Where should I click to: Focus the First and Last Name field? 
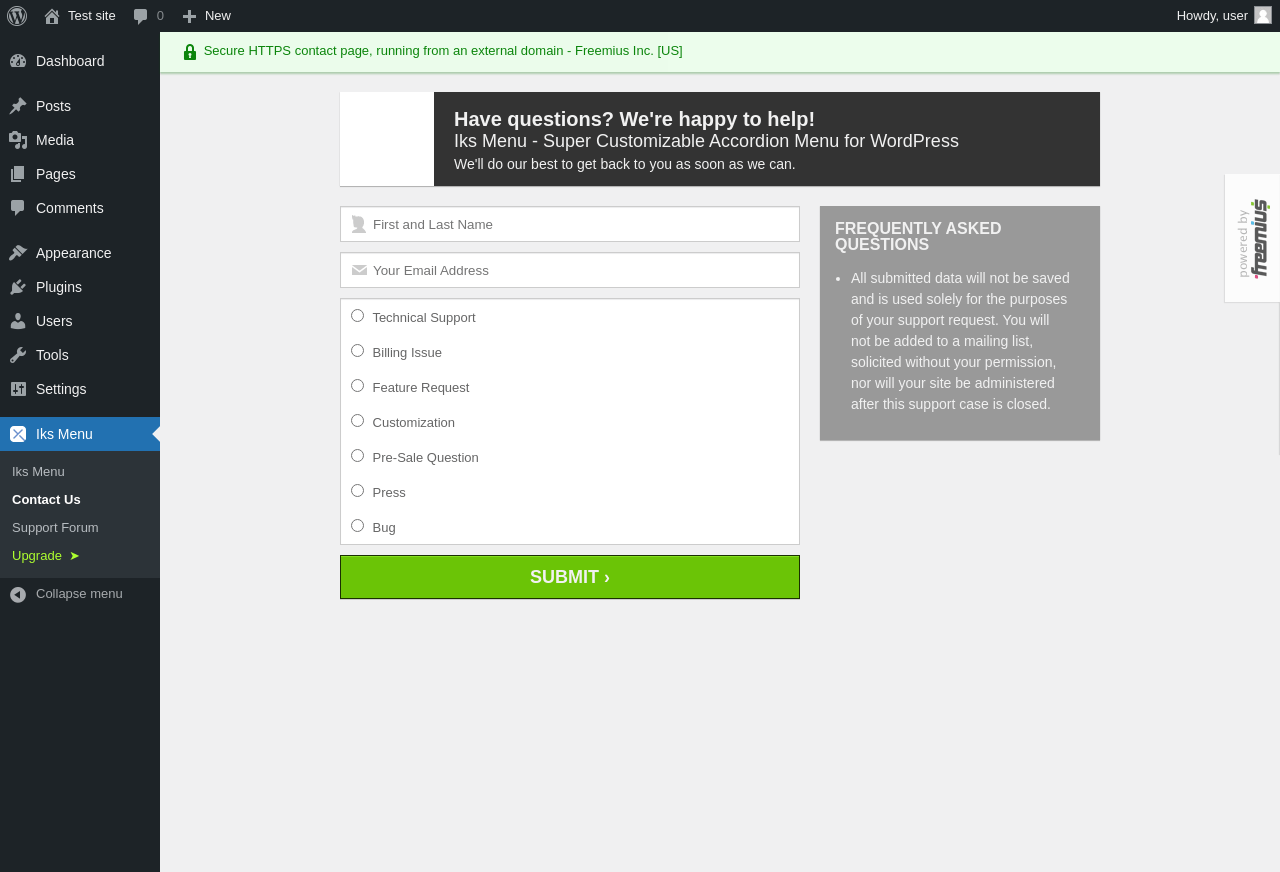[570, 224]
